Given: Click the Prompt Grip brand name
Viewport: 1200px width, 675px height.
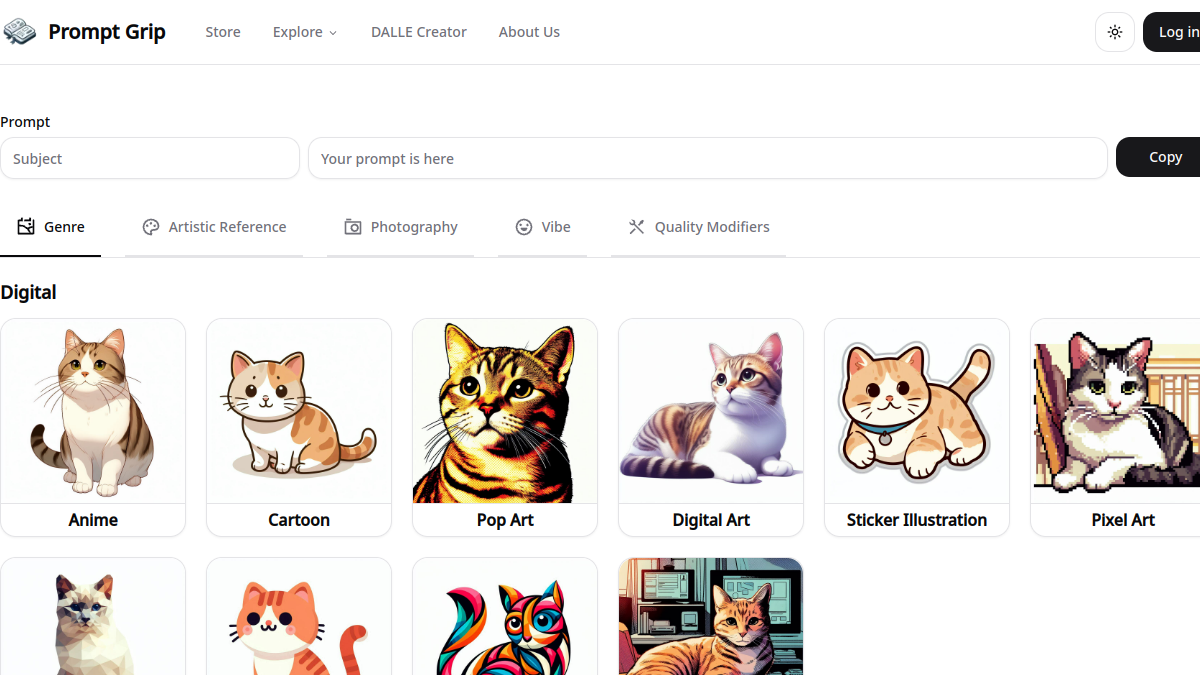Looking at the screenshot, I should tap(107, 32).
